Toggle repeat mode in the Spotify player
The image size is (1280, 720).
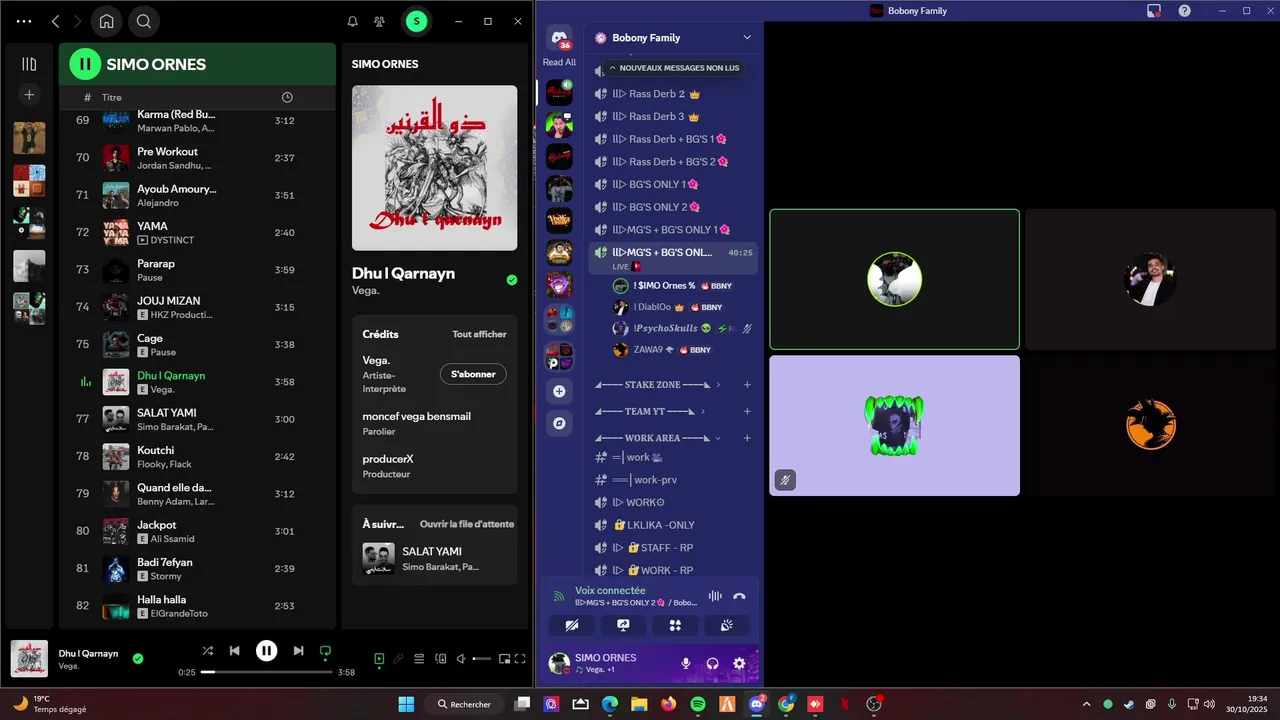pos(325,651)
